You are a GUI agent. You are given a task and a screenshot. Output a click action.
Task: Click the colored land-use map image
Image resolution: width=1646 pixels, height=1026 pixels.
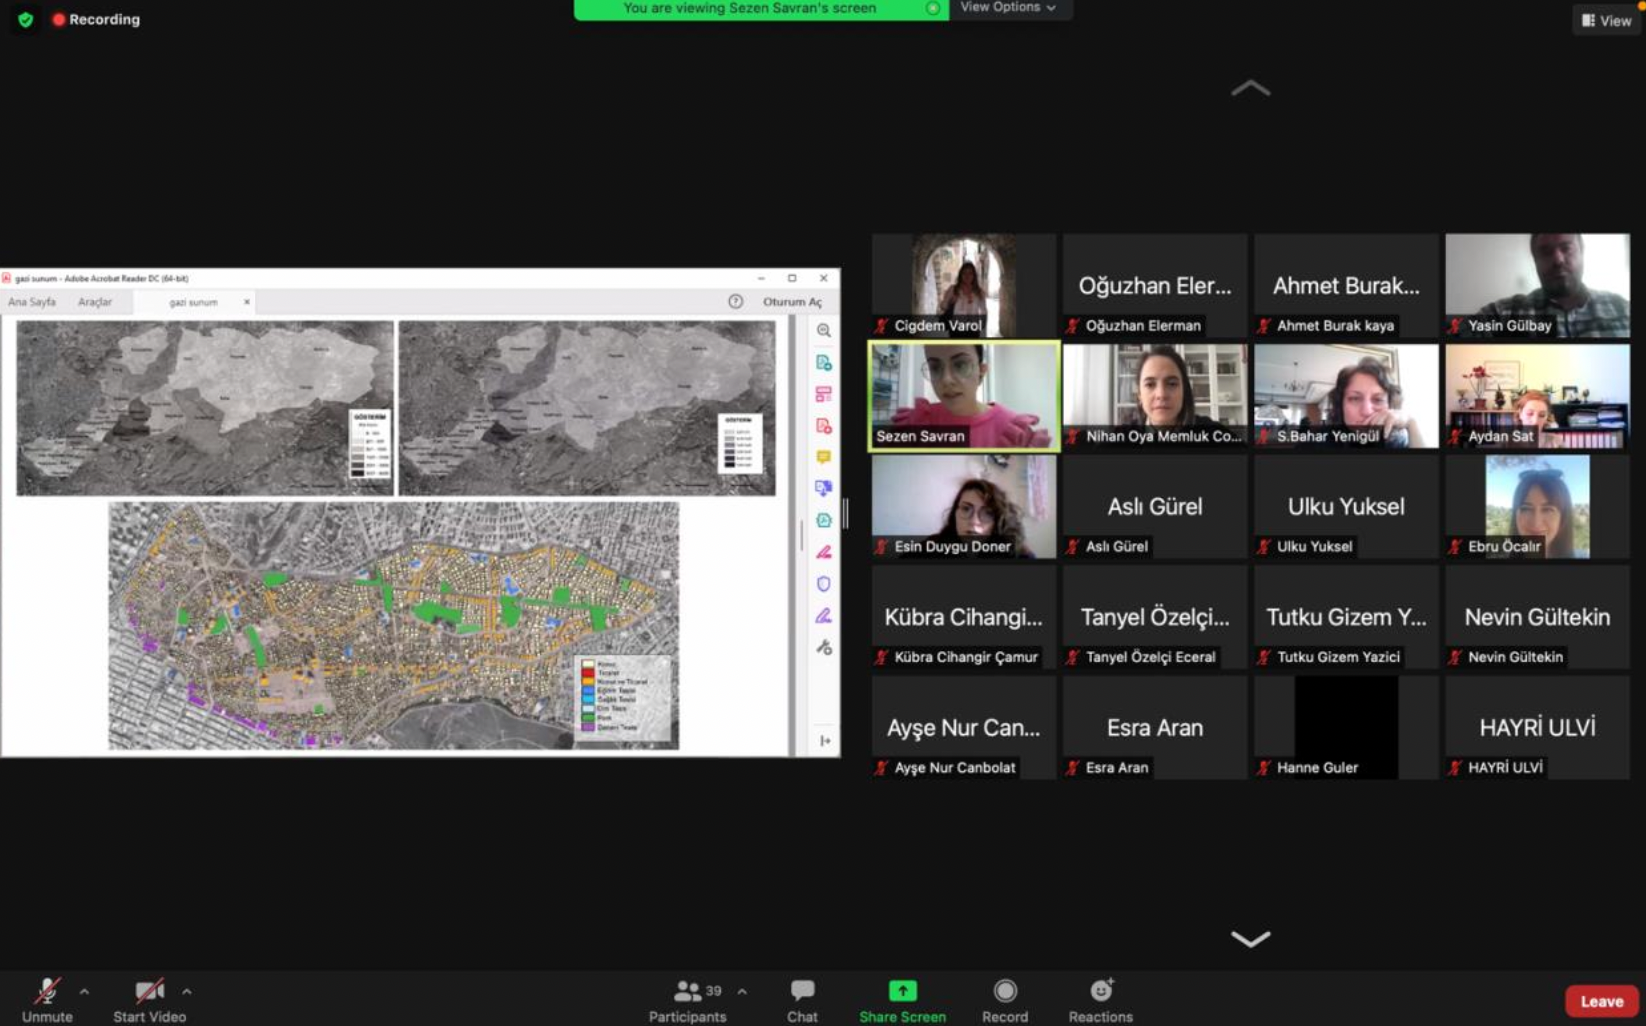(394, 626)
